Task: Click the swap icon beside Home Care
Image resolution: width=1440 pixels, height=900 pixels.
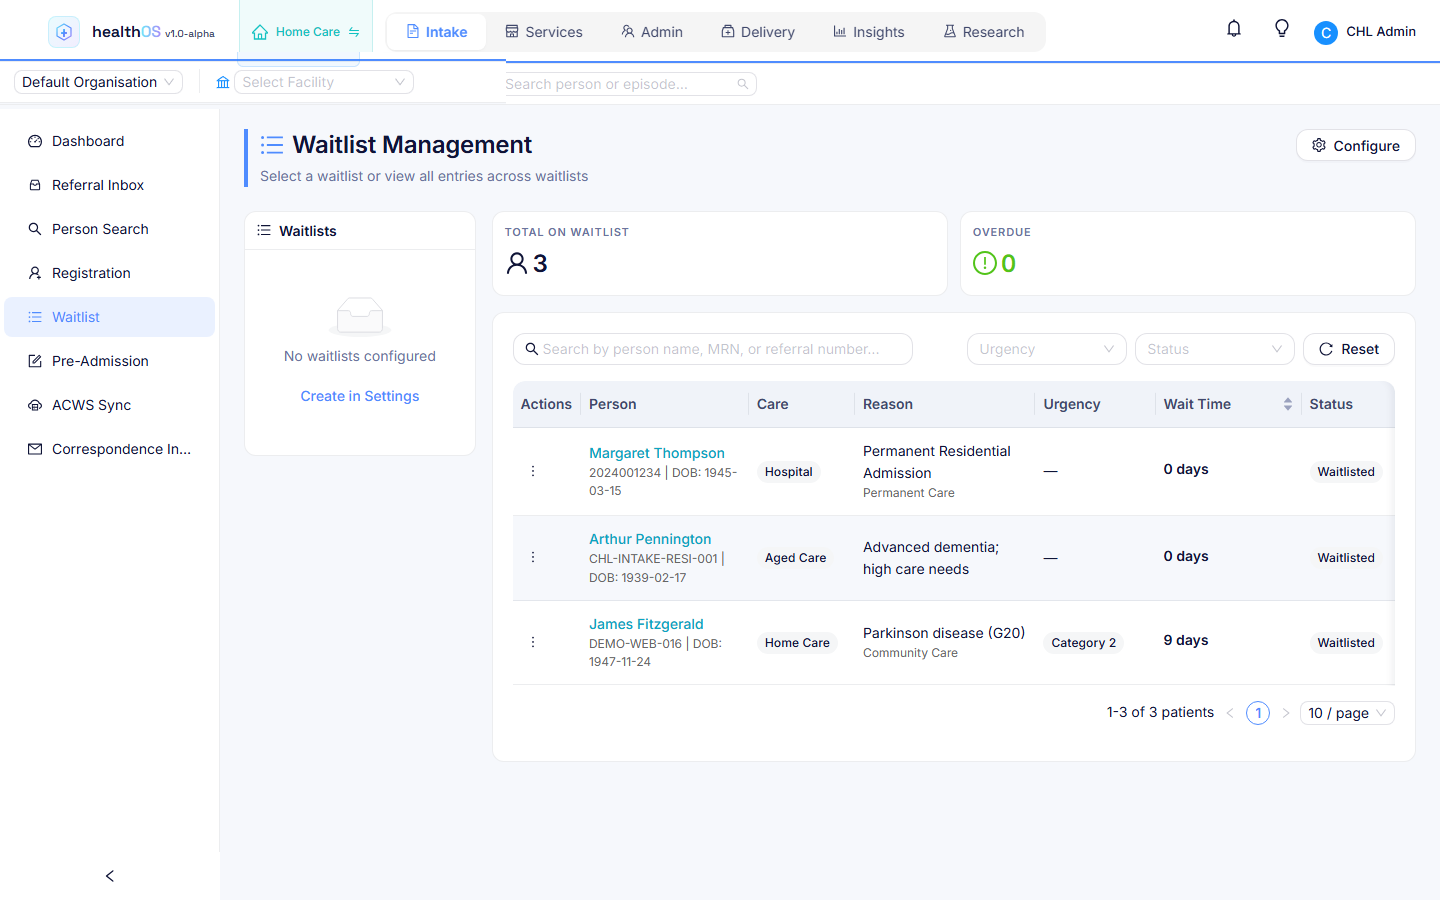Action: [354, 32]
